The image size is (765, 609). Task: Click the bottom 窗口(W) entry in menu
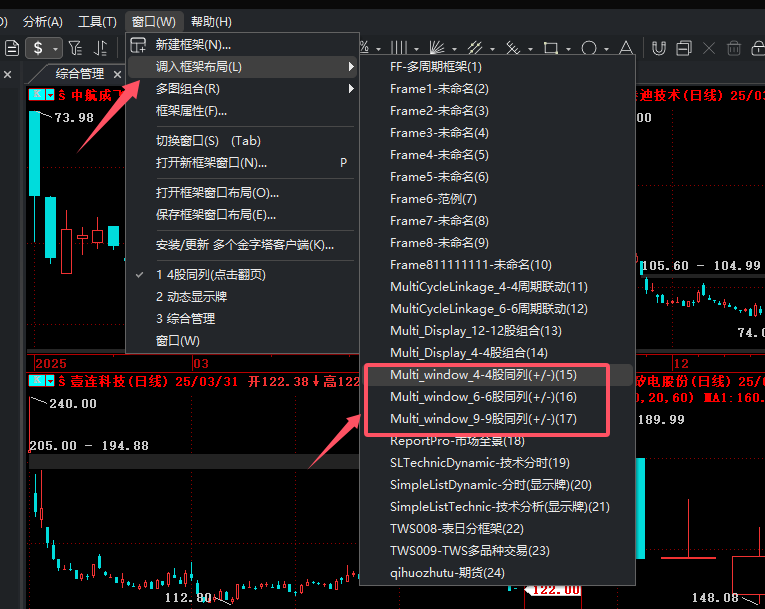242,341
